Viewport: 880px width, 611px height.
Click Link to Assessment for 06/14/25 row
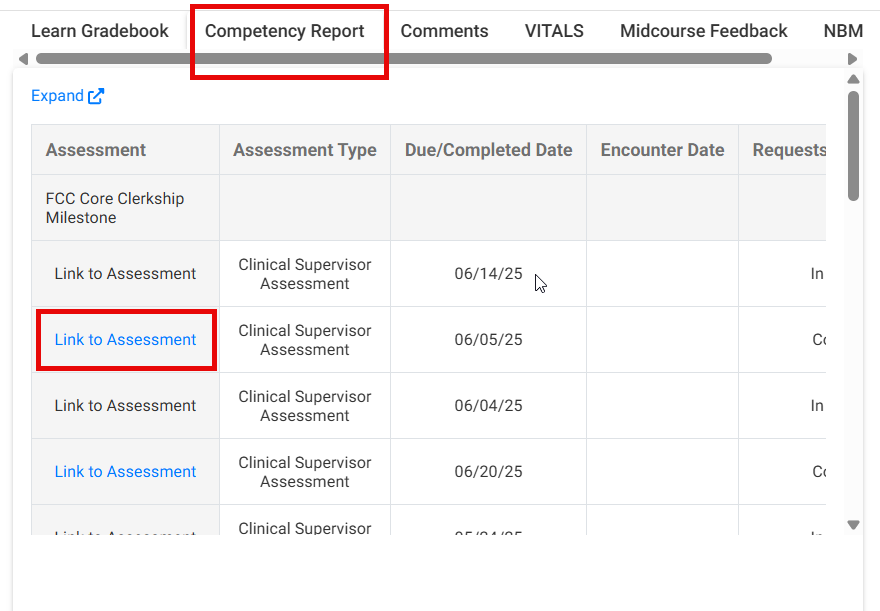click(x=125, y=273)
